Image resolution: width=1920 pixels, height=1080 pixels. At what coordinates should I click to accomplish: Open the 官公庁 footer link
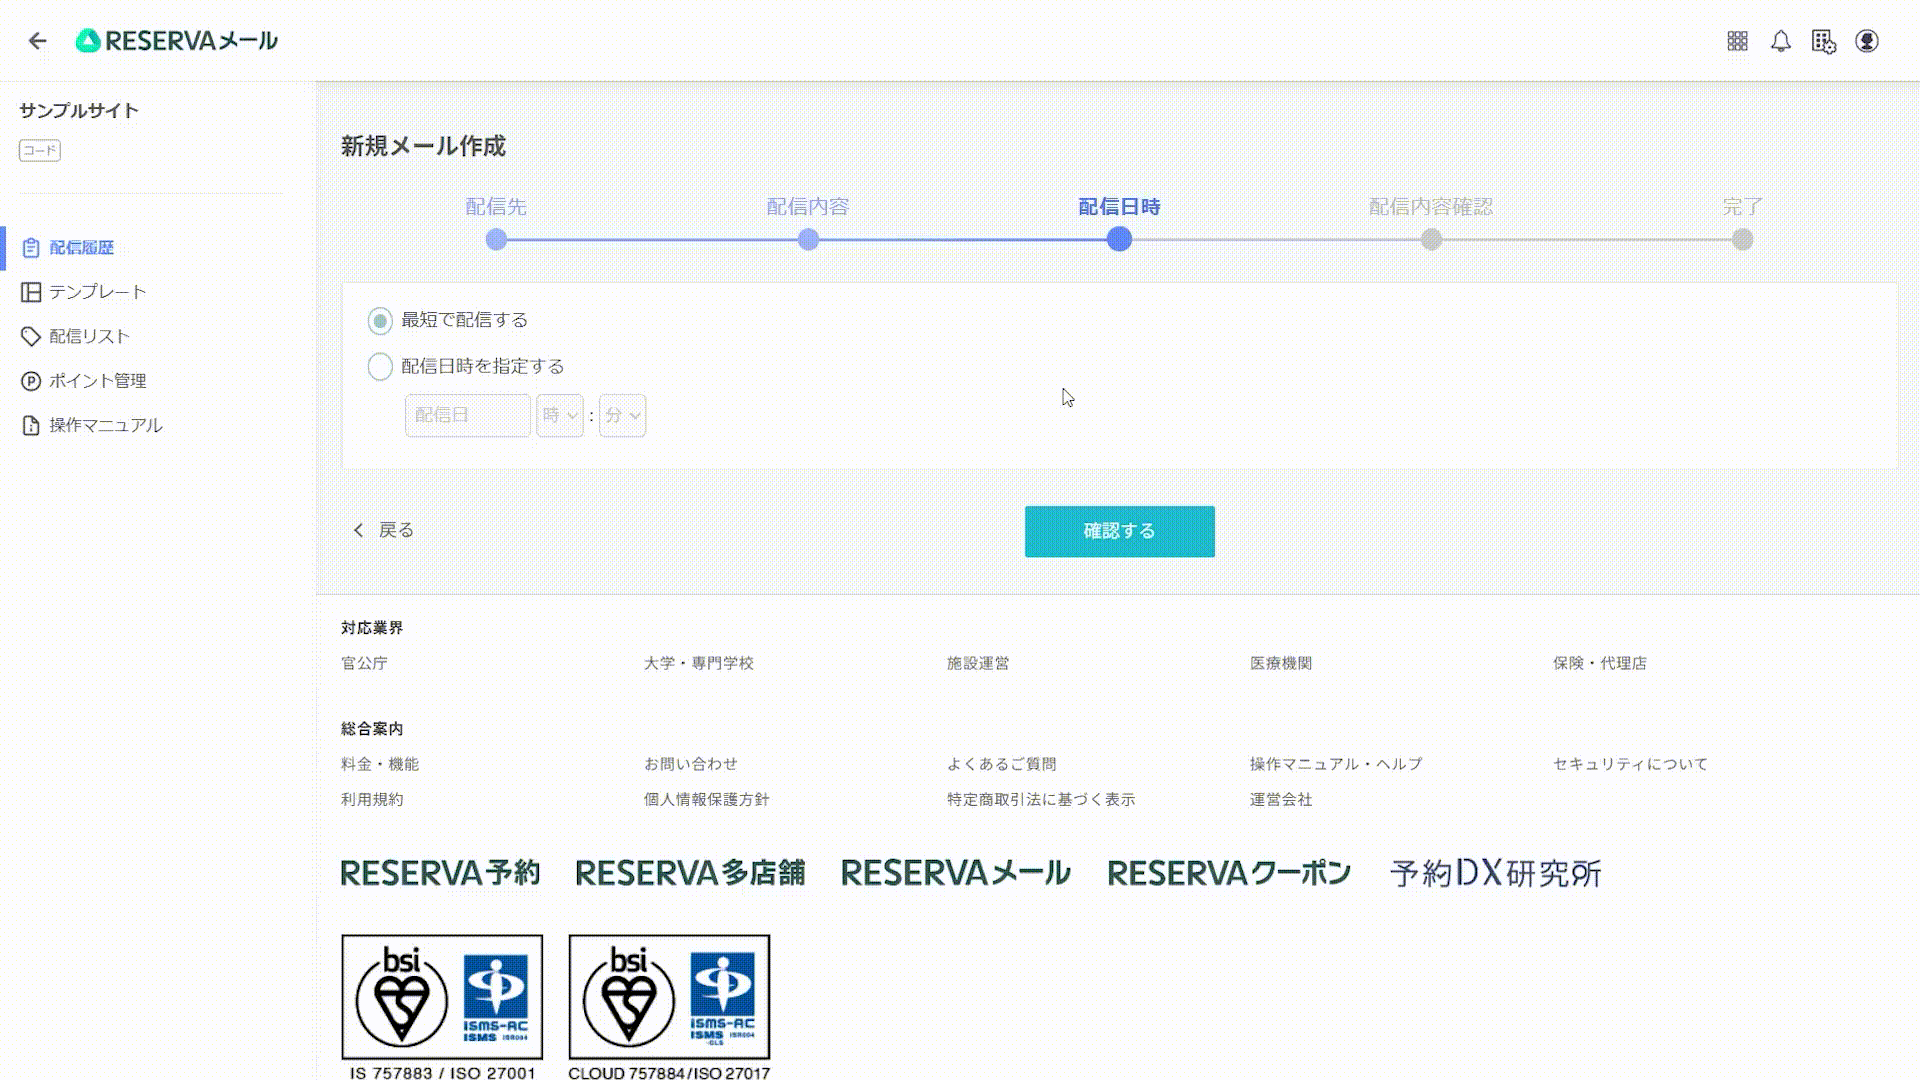tap(364, 663)
